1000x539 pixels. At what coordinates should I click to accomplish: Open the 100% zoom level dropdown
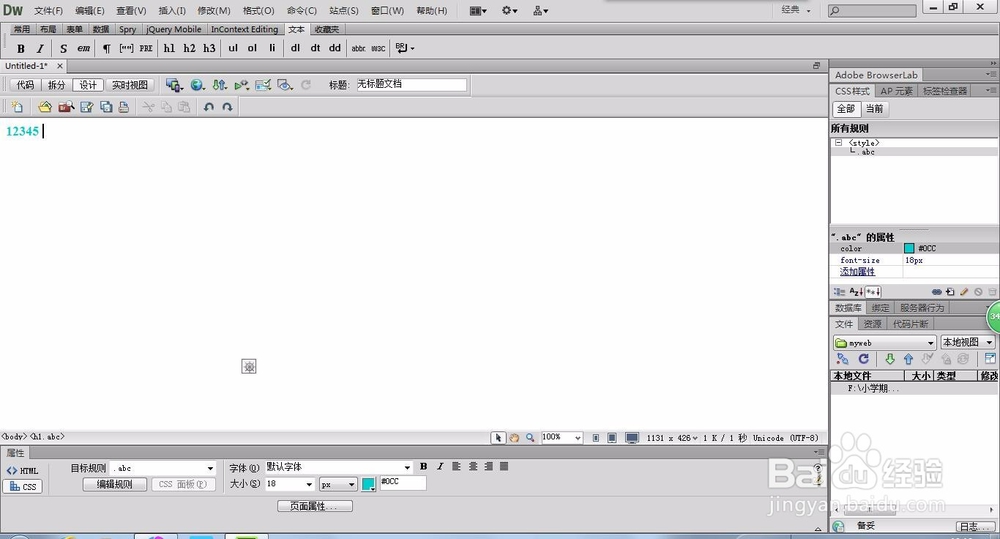tap(577, 438)
